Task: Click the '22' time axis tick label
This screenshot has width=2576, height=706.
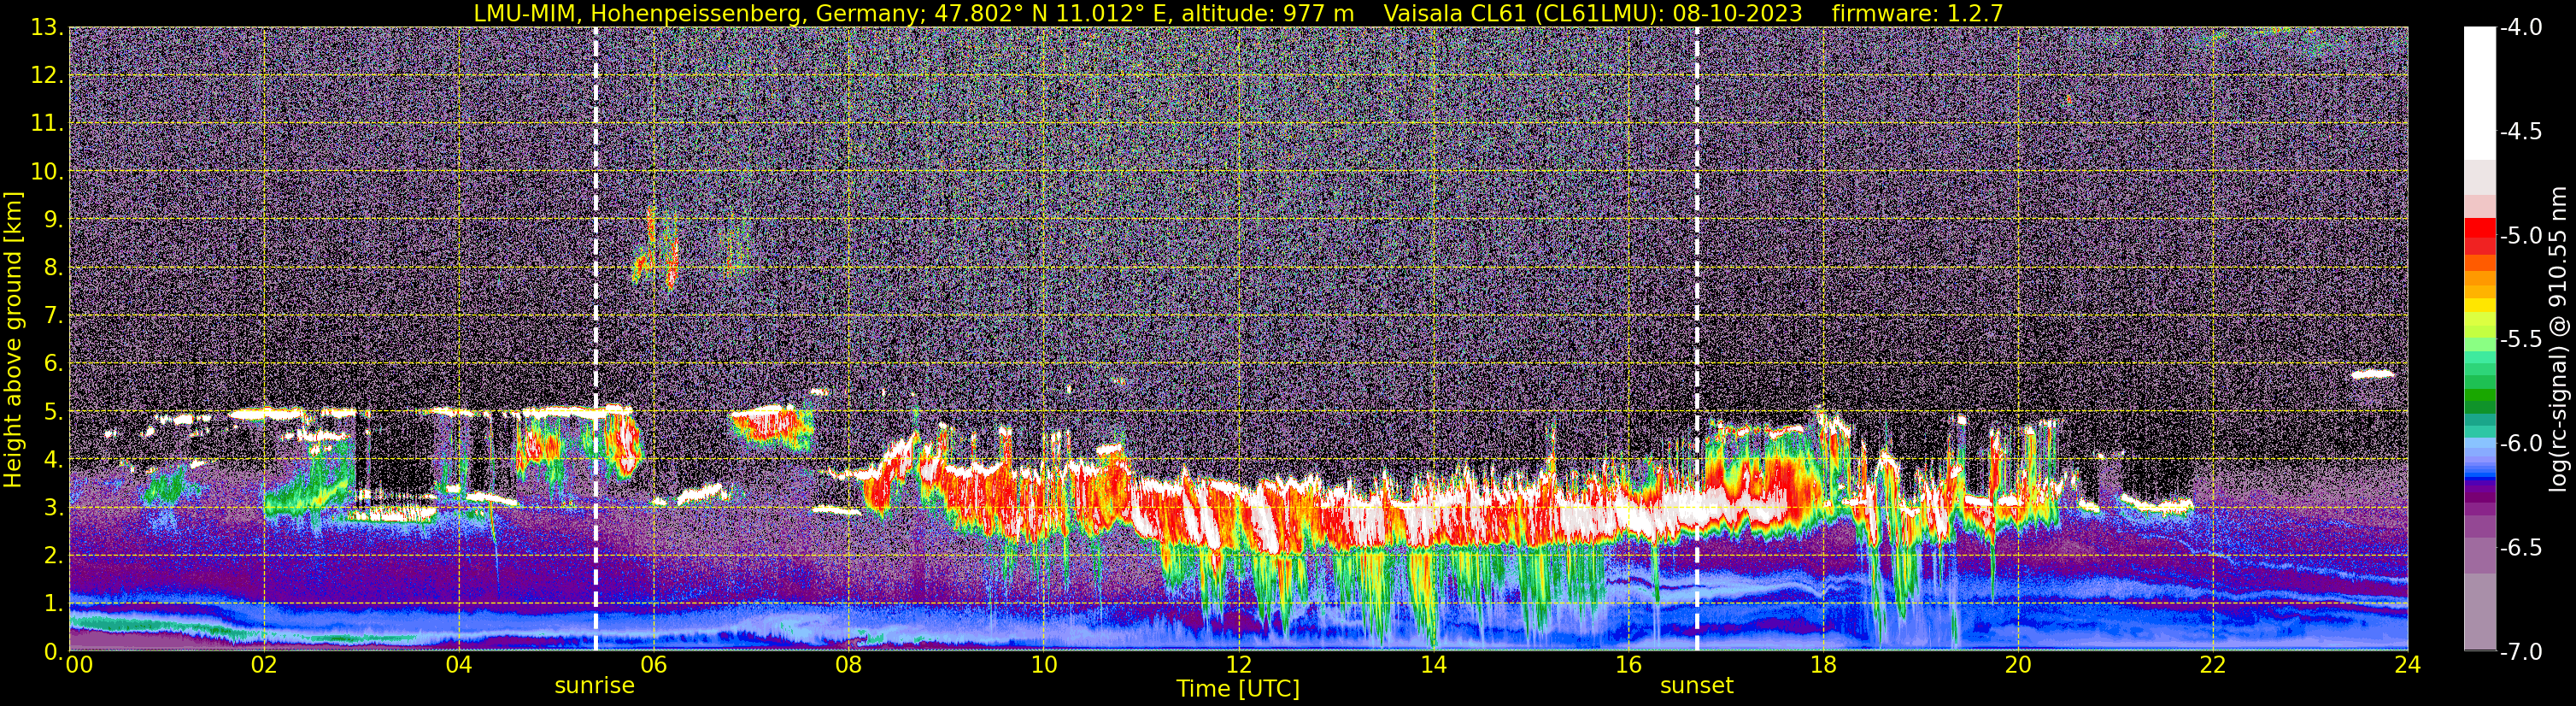Action: click(2213, 665)
